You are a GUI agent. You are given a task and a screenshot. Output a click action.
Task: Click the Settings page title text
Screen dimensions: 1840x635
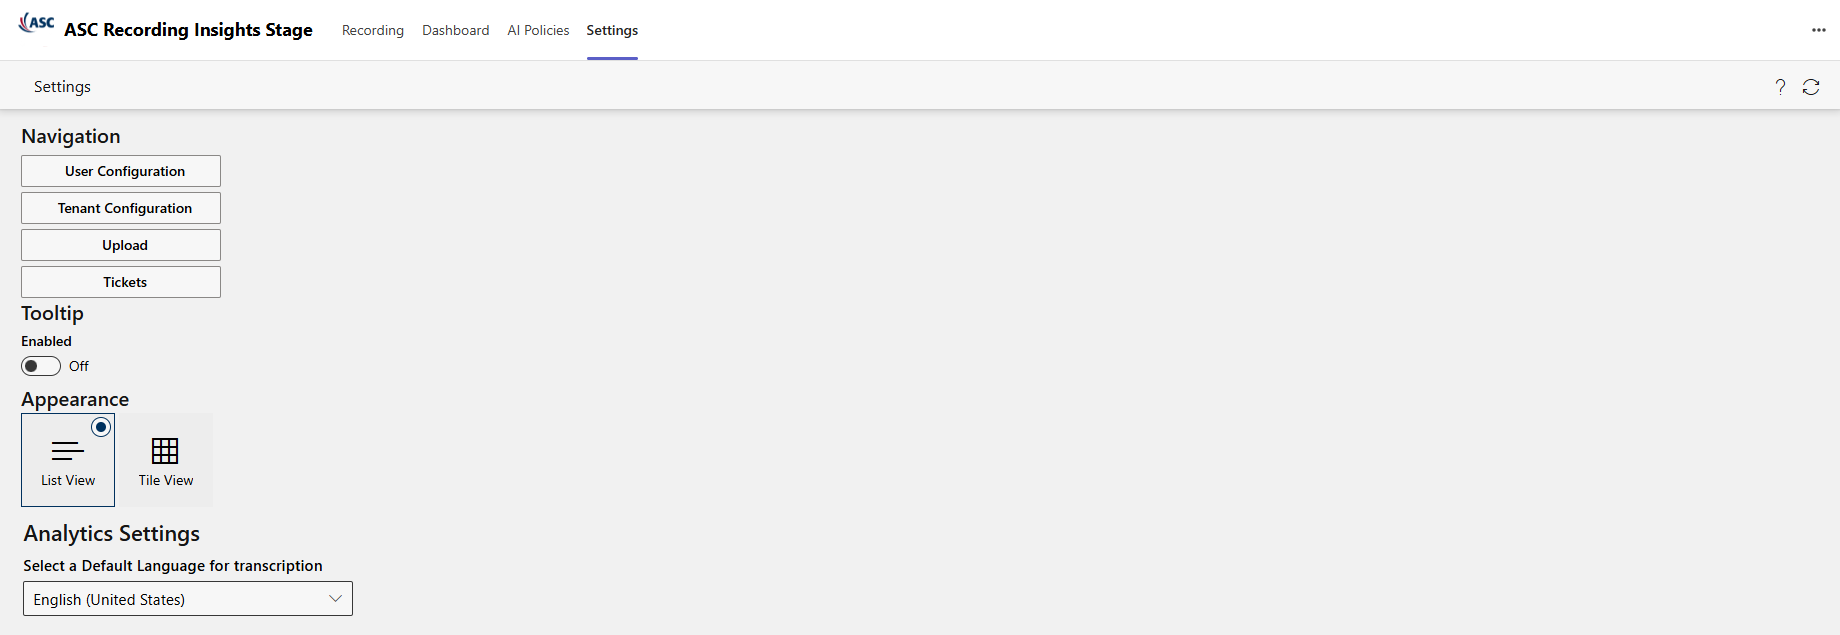coord(62,87)
